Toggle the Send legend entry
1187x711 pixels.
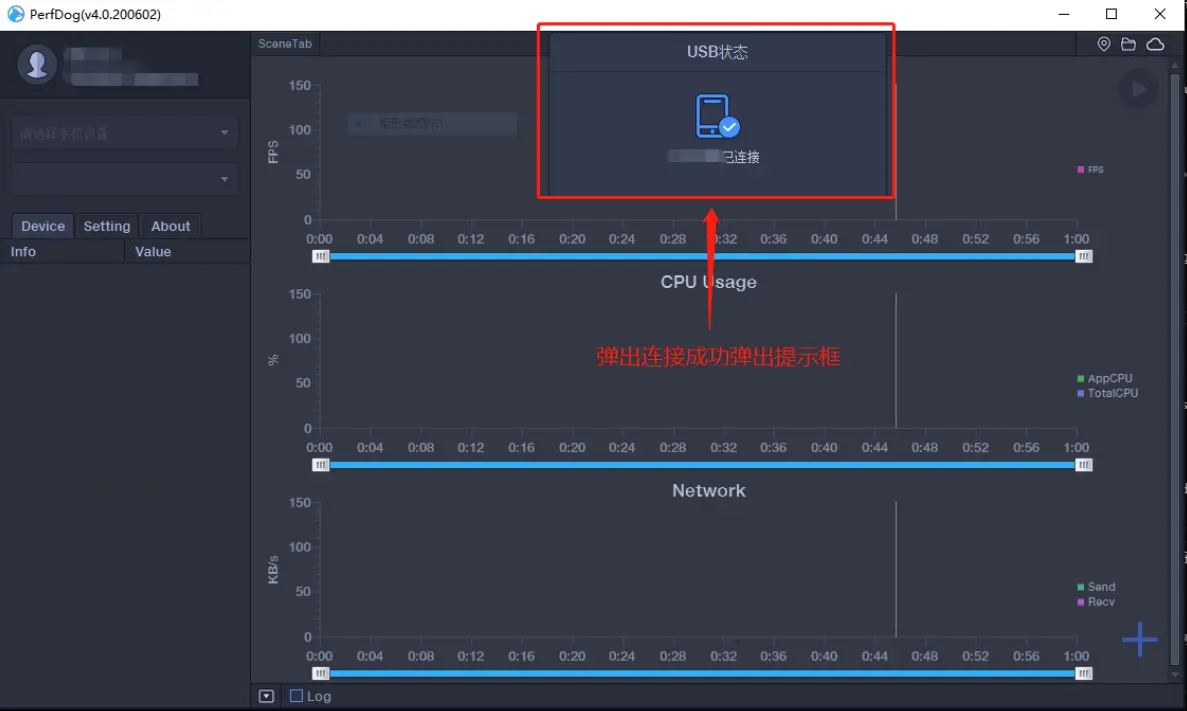(1095, 587)
